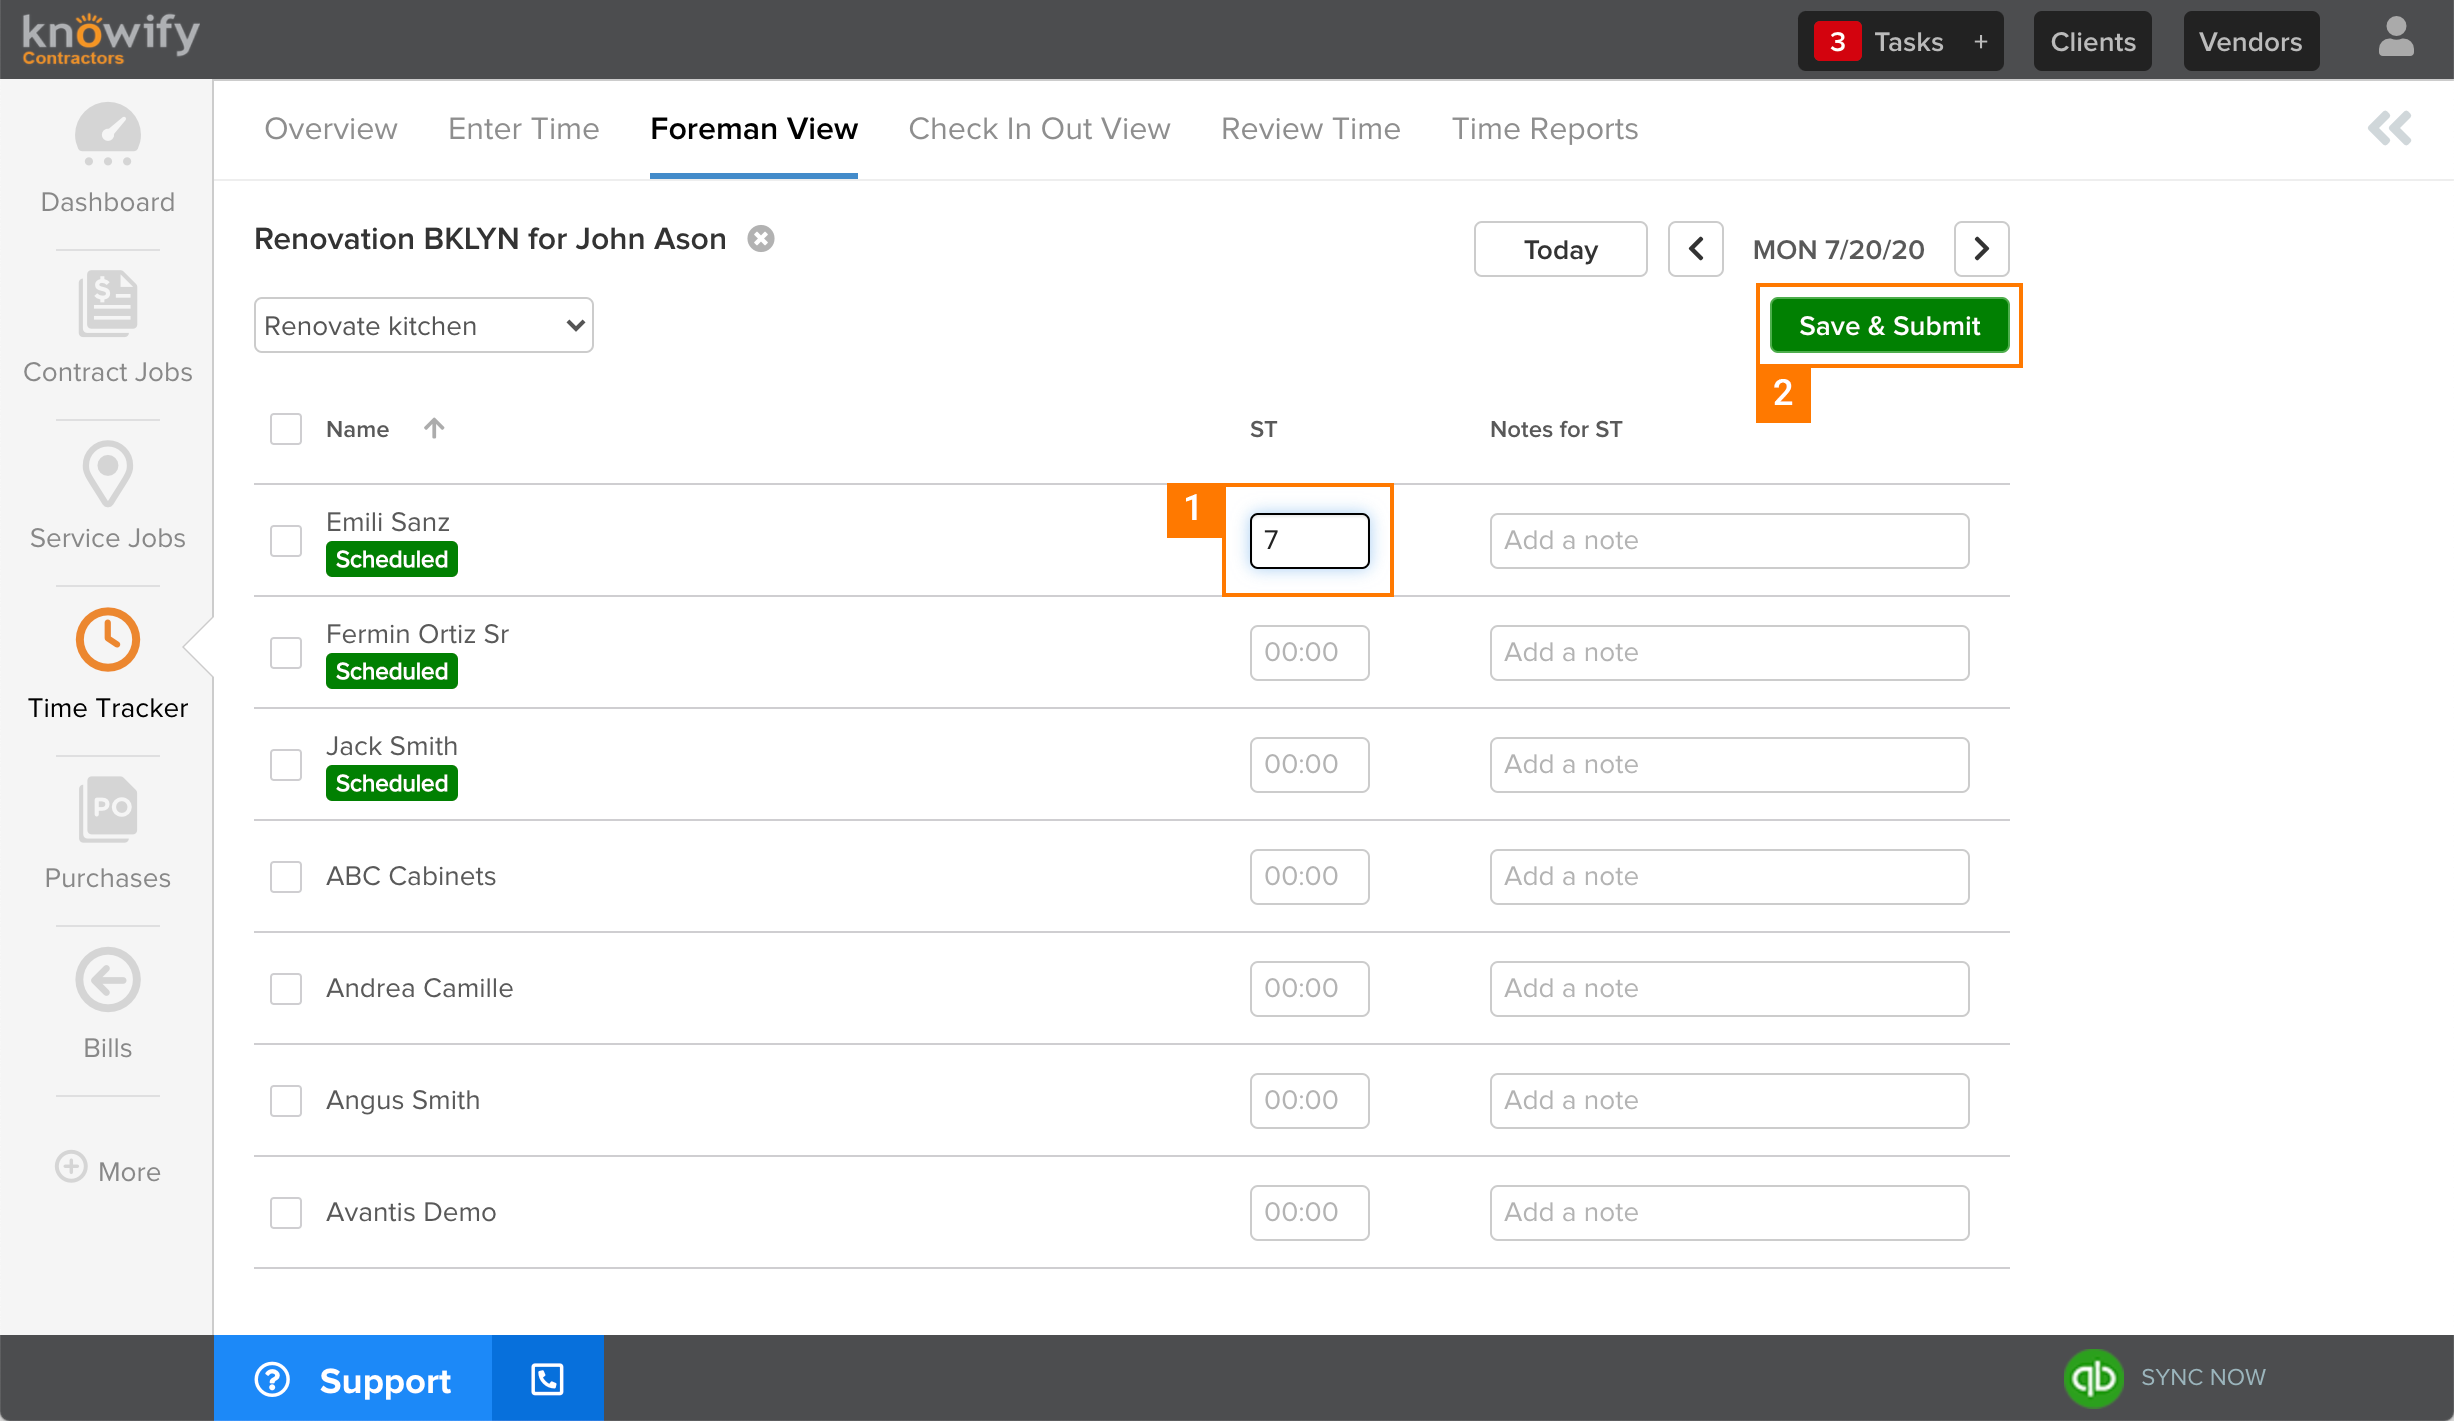Expand More sidebar options
The height and width of the screenshot is (1421, 2454).
coord(108,1170)
